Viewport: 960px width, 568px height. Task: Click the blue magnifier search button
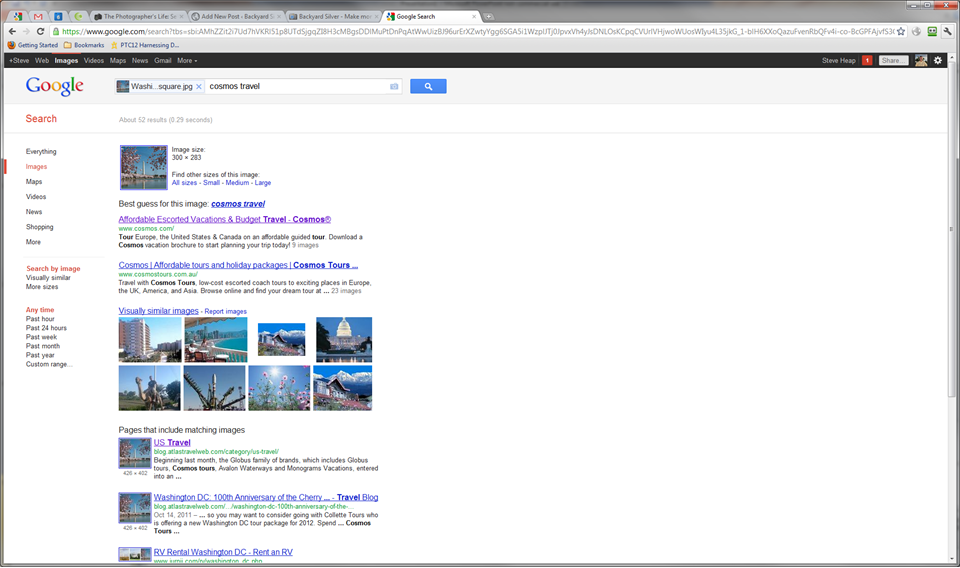tap(428, 86)
